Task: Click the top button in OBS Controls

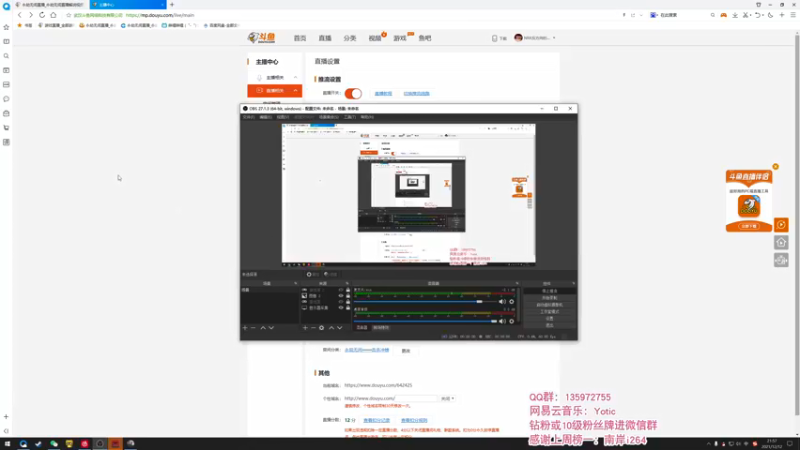Action: coord(549,291)
